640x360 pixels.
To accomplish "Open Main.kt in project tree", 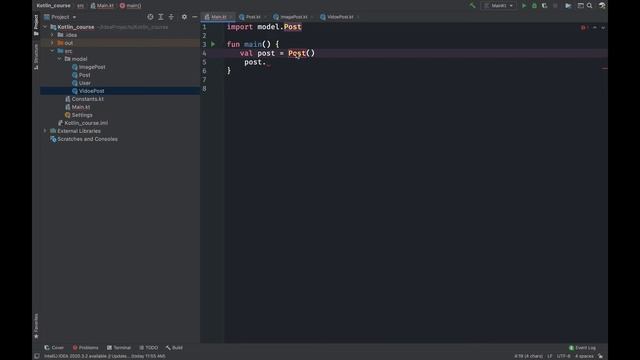I will click(78, 107).
